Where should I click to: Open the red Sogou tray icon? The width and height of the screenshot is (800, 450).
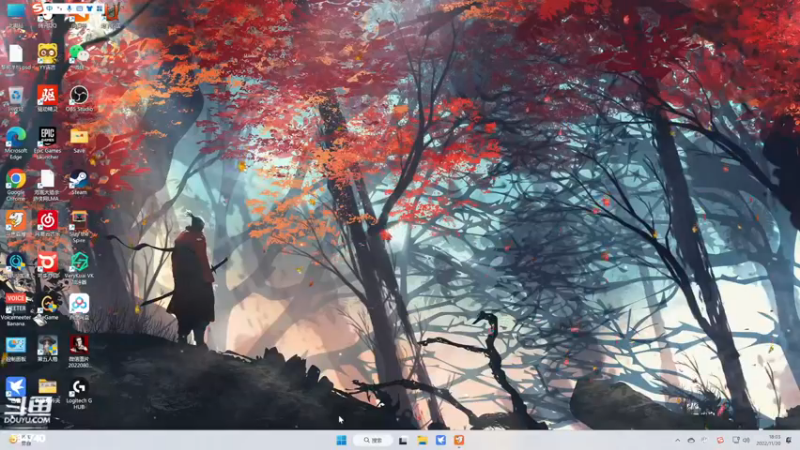(720, 440)
